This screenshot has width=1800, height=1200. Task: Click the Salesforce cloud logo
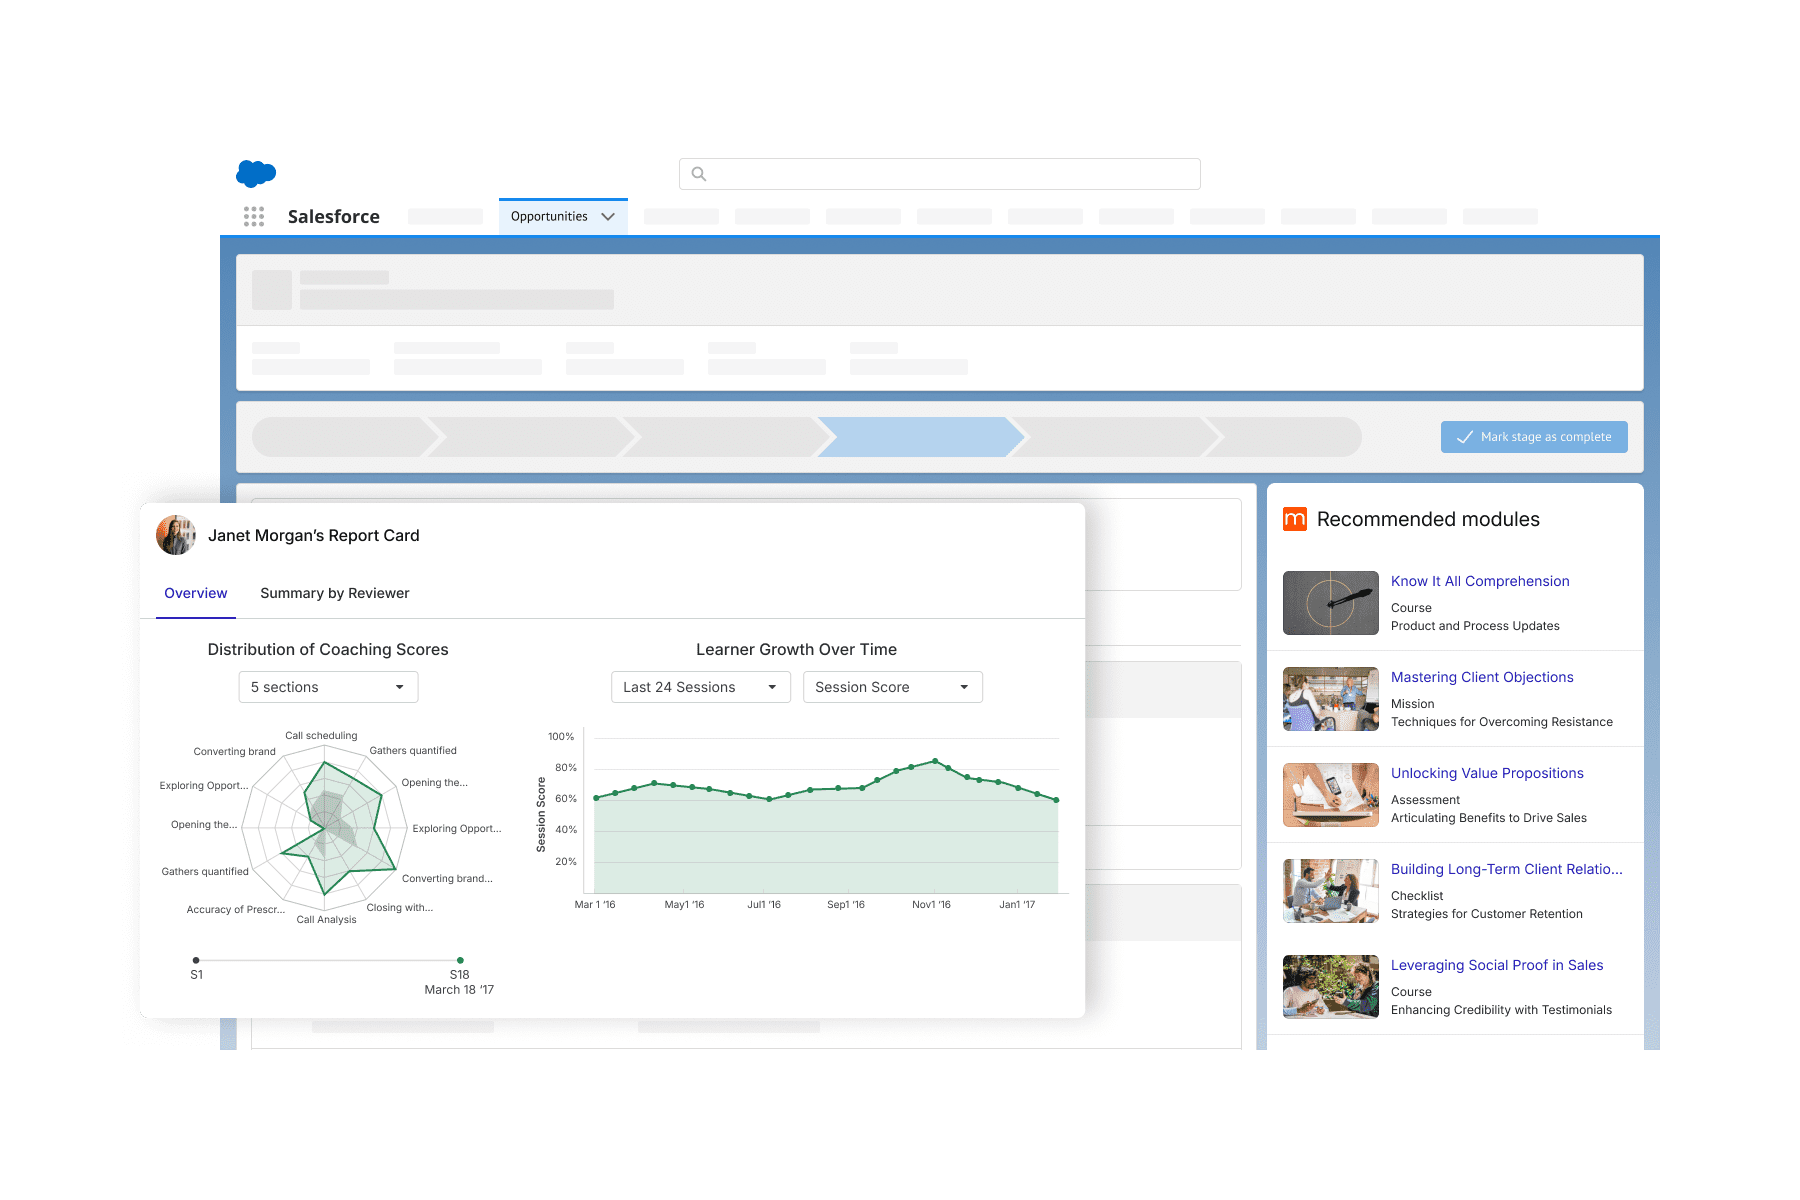(256, 174)
